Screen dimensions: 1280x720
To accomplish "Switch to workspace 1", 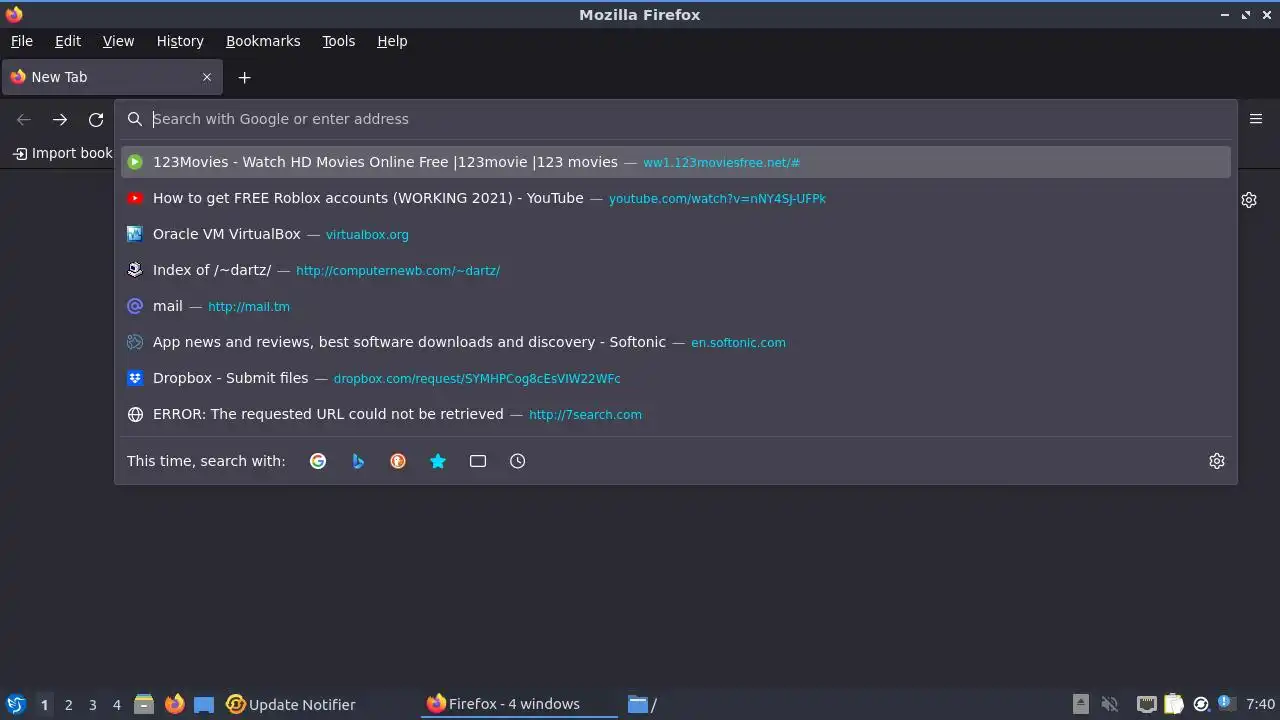I will 44,705.
